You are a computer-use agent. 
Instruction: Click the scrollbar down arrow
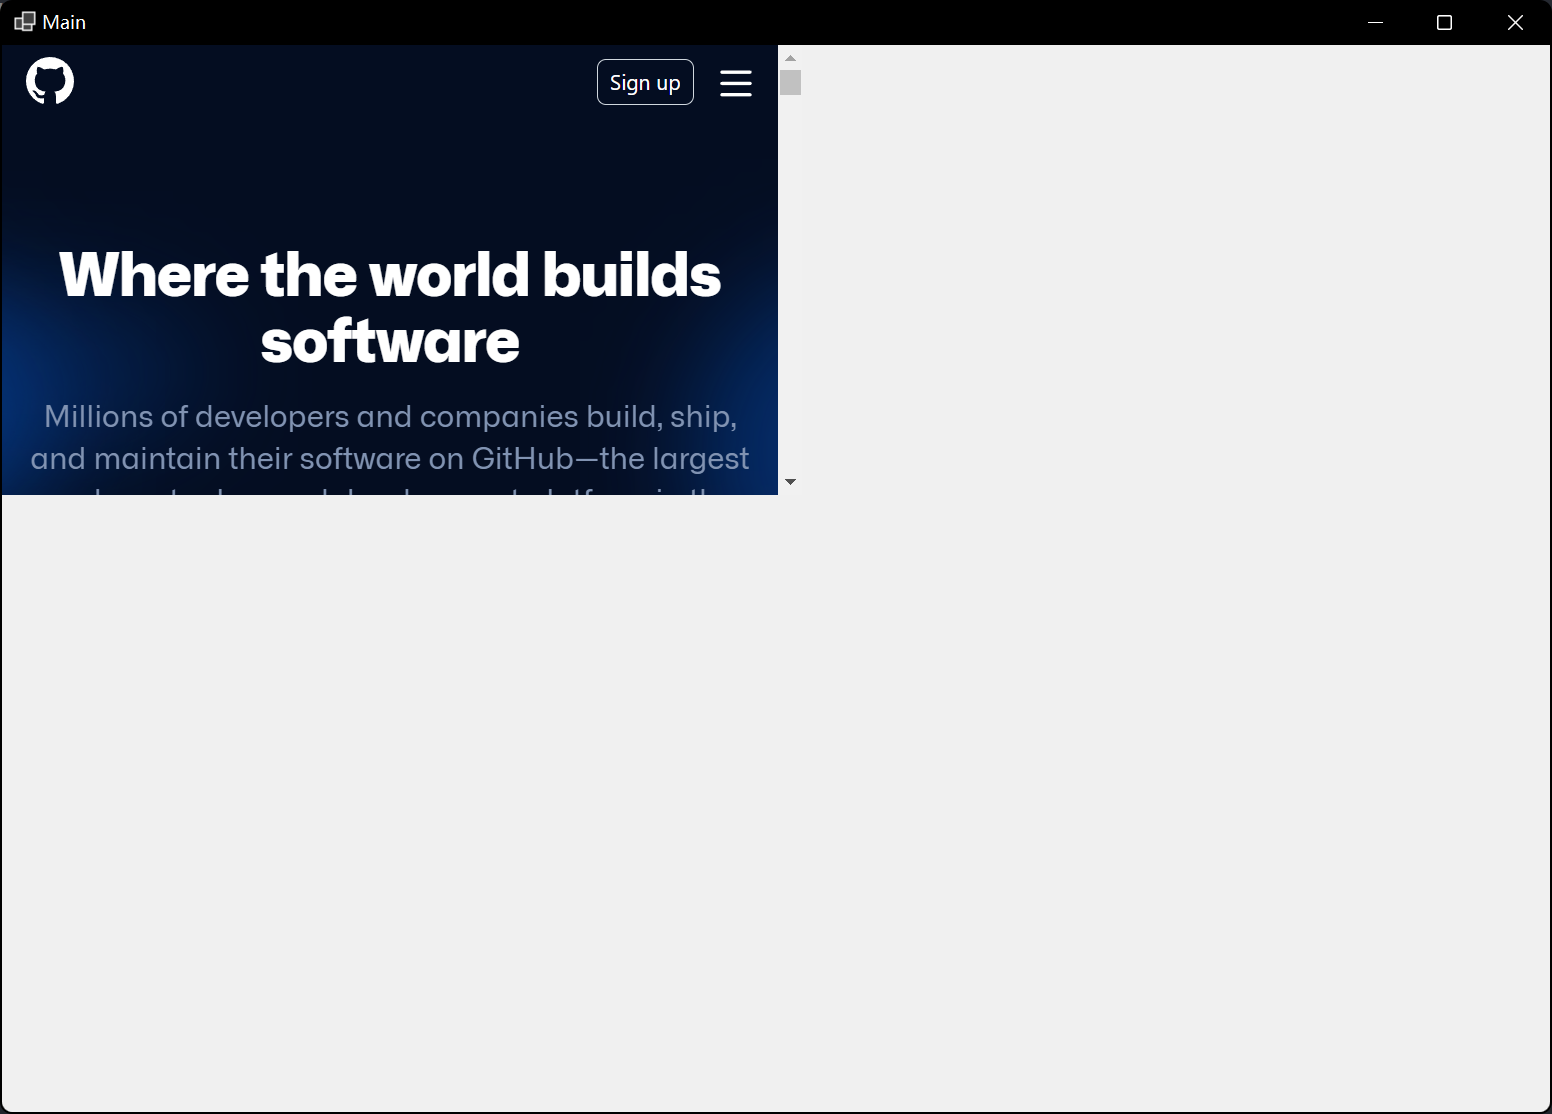(x=790, y=482)
